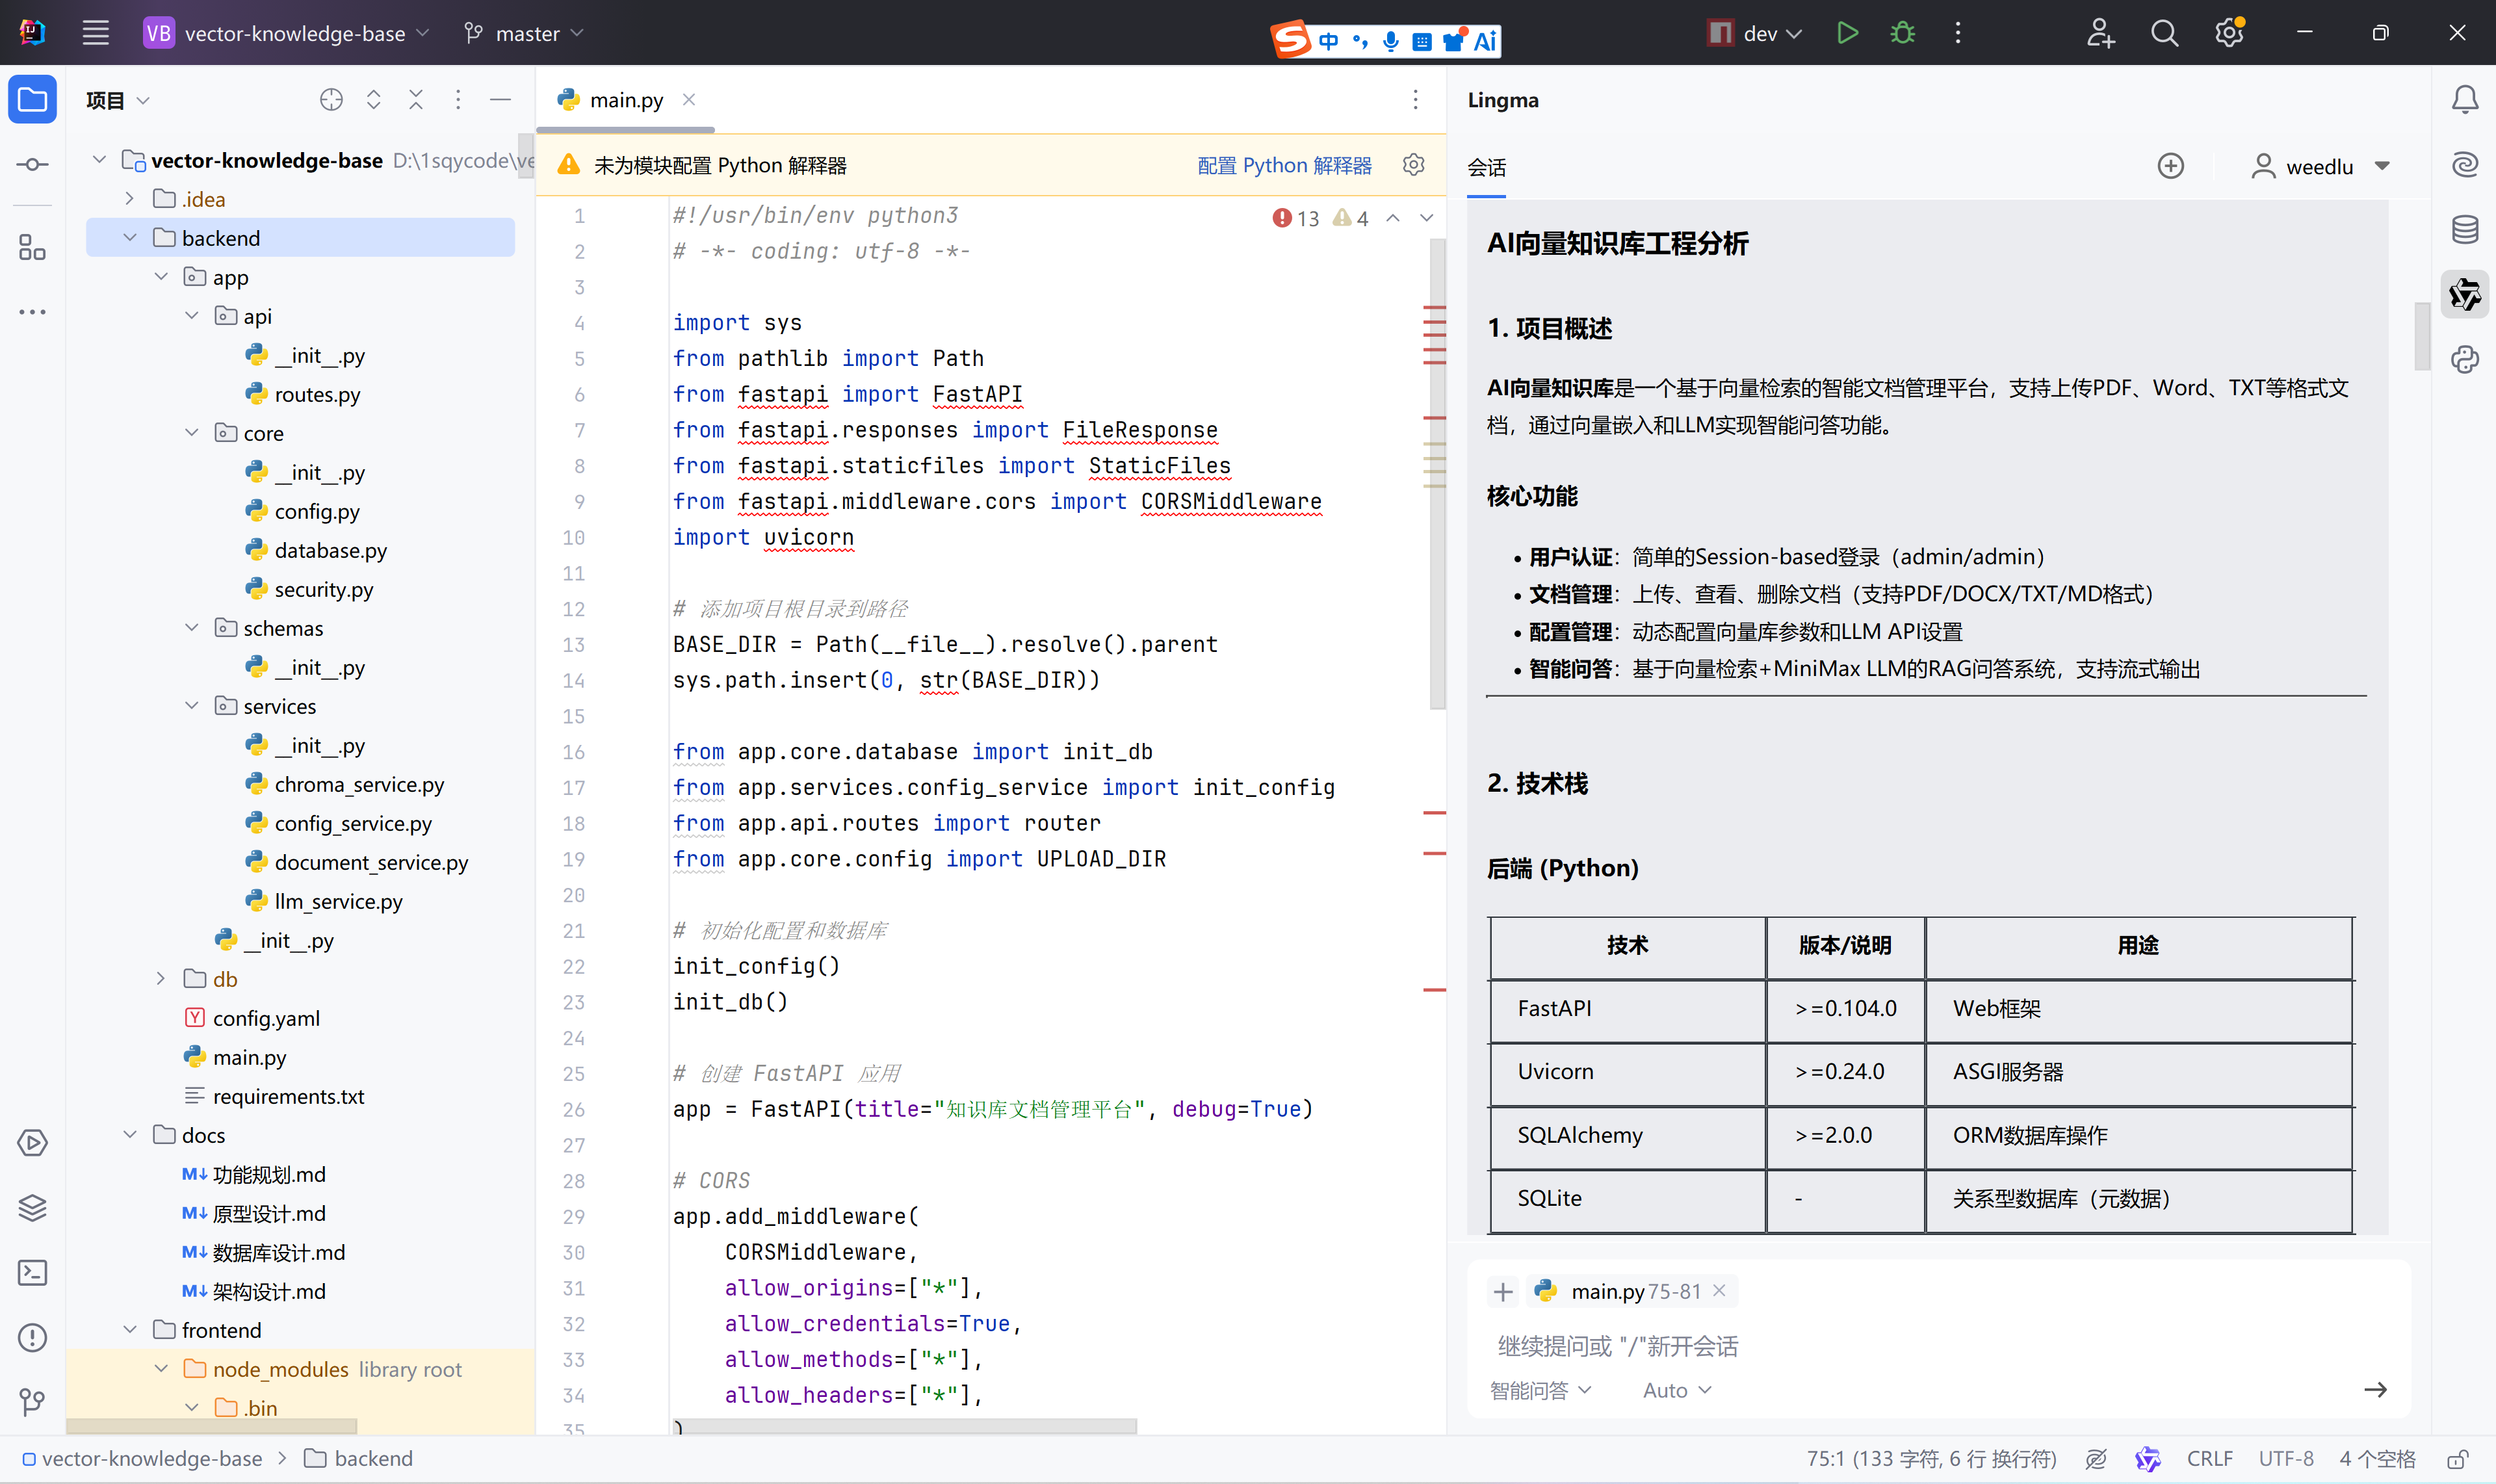The width and height of the screenshot is (2496, 1484).
Task: Click select opened file locate icon
Action: (x=331, y=100)
